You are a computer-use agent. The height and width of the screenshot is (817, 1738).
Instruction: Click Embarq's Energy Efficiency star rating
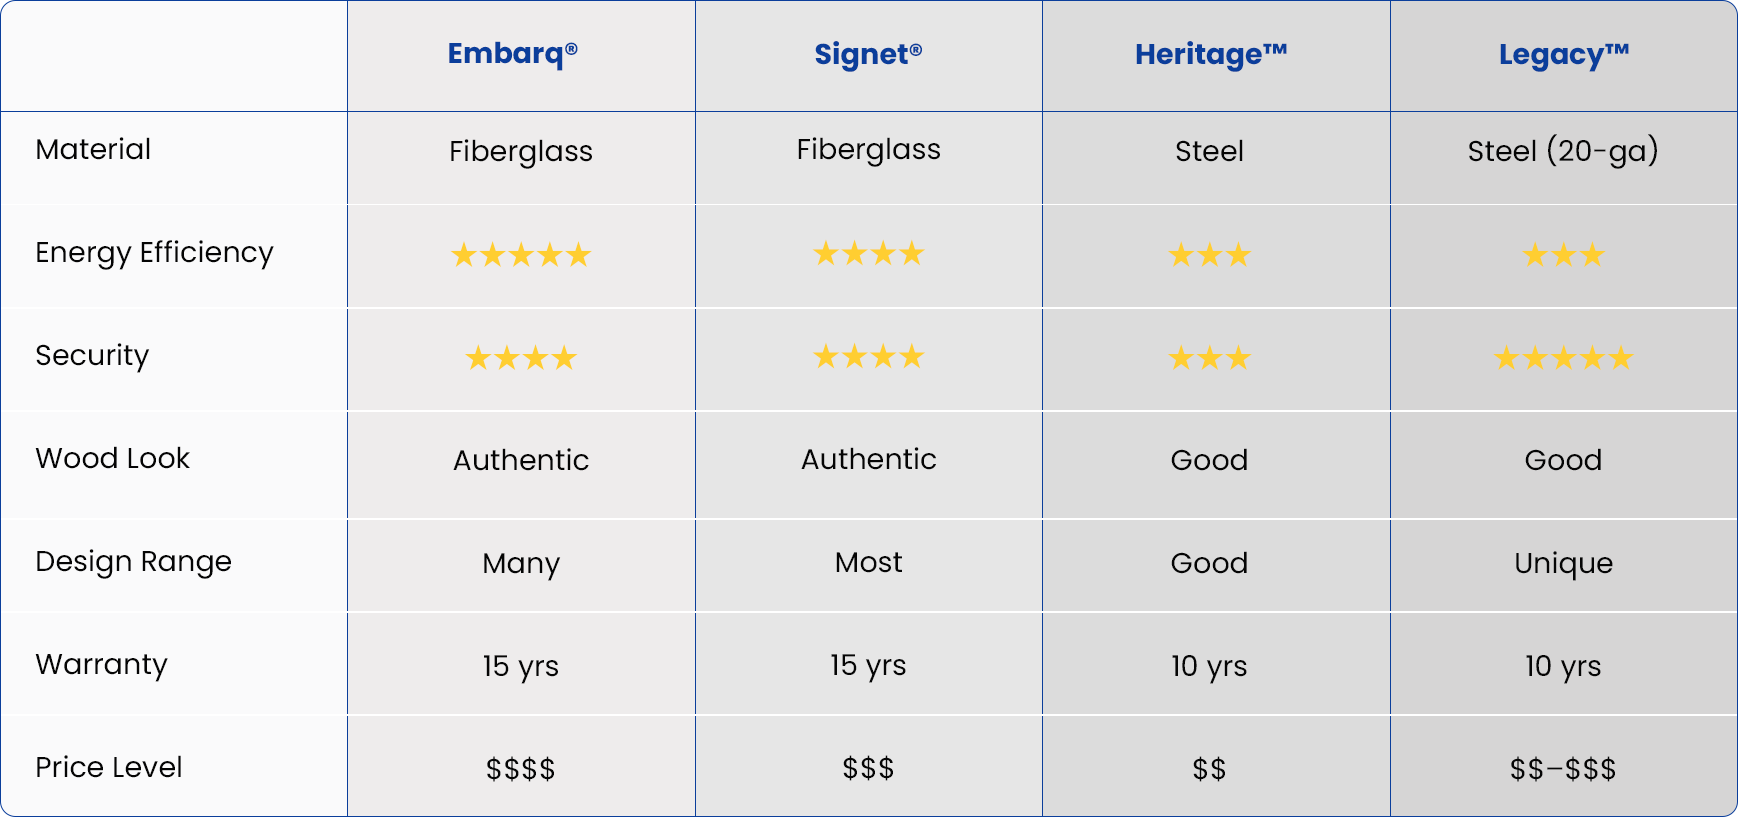[521, 256]
